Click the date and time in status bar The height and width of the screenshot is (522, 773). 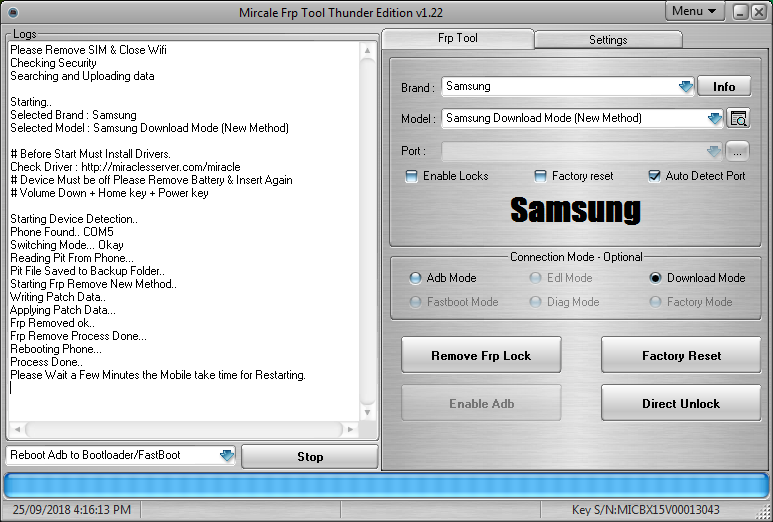click(x=72, y=510)
